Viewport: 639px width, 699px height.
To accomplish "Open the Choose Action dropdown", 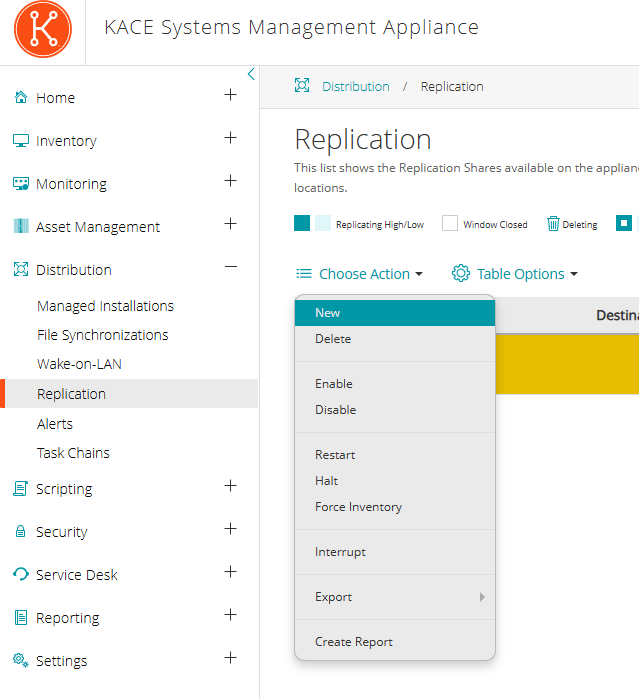I will pos(359,274).
